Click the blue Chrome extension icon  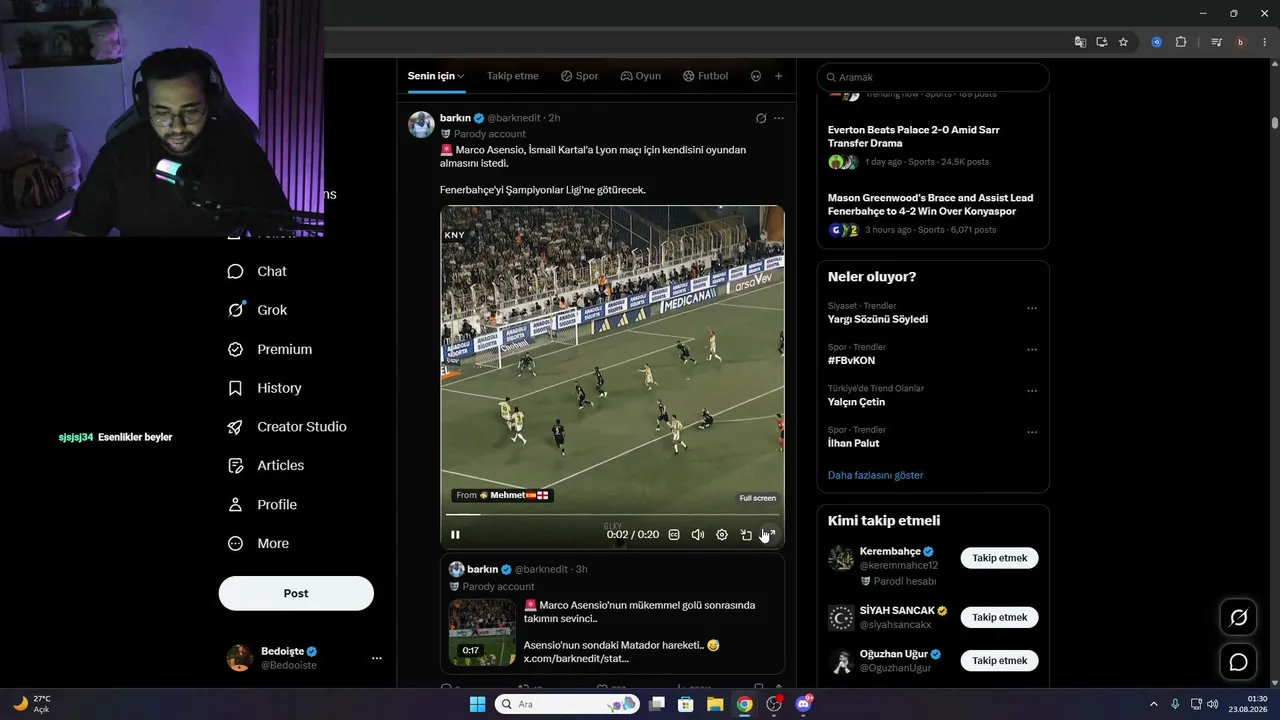tap(1157, 42)
